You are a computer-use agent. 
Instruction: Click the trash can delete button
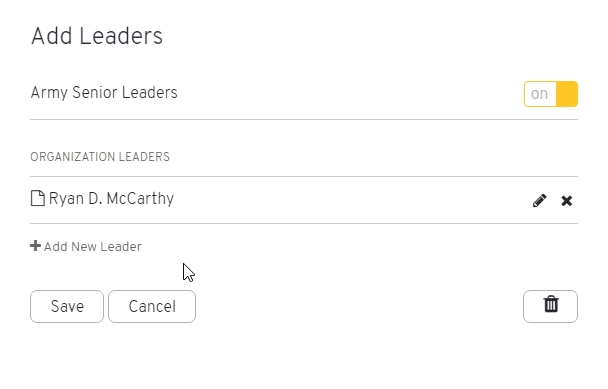click(x=550, y=306)
